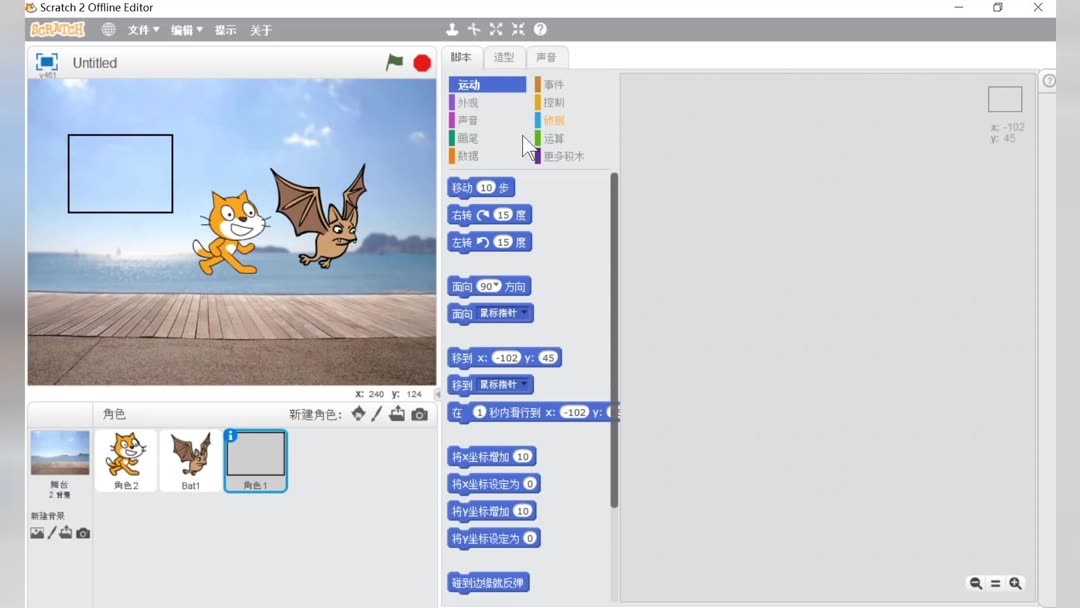The height and width of the screenshot is (608, 1080).
Task: Click the 右转 15 度 block
Action: click(488, 214)
